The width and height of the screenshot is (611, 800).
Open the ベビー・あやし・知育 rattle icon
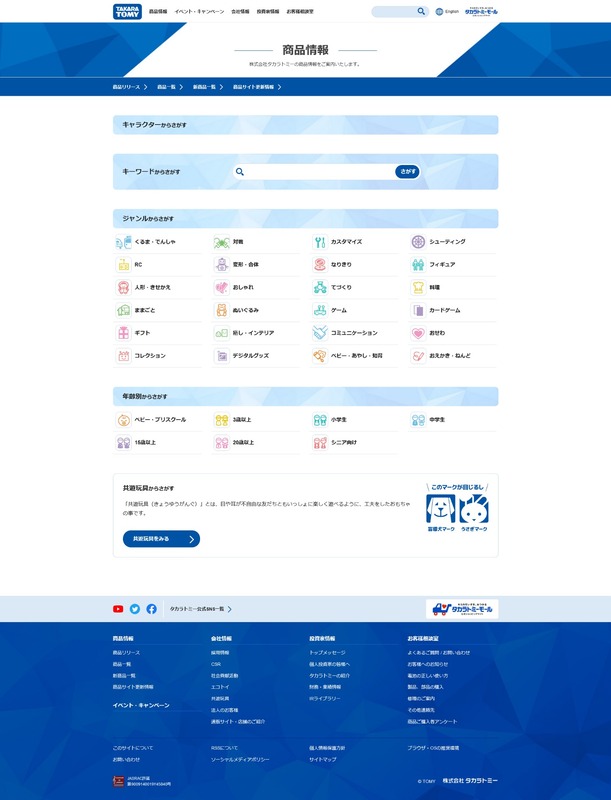[320, 356]
